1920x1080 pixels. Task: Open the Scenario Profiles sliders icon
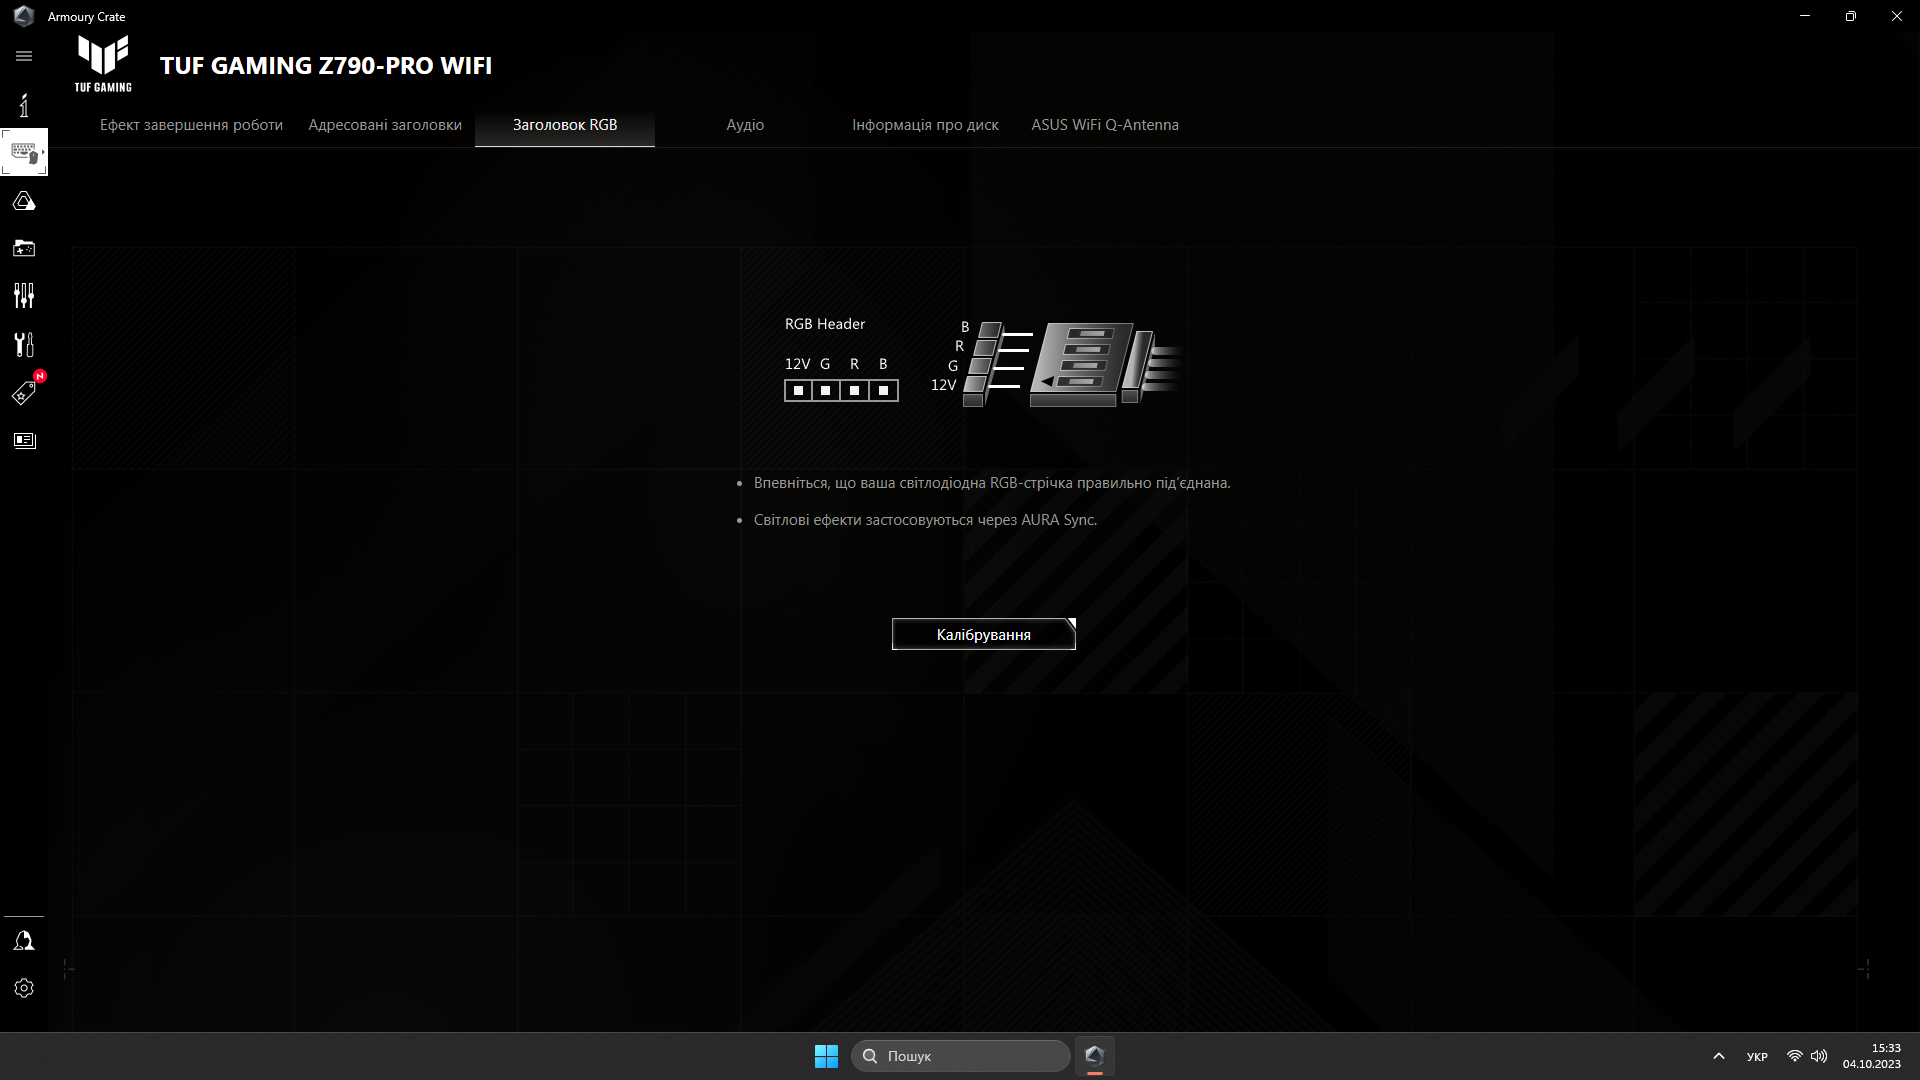(24, 295)
